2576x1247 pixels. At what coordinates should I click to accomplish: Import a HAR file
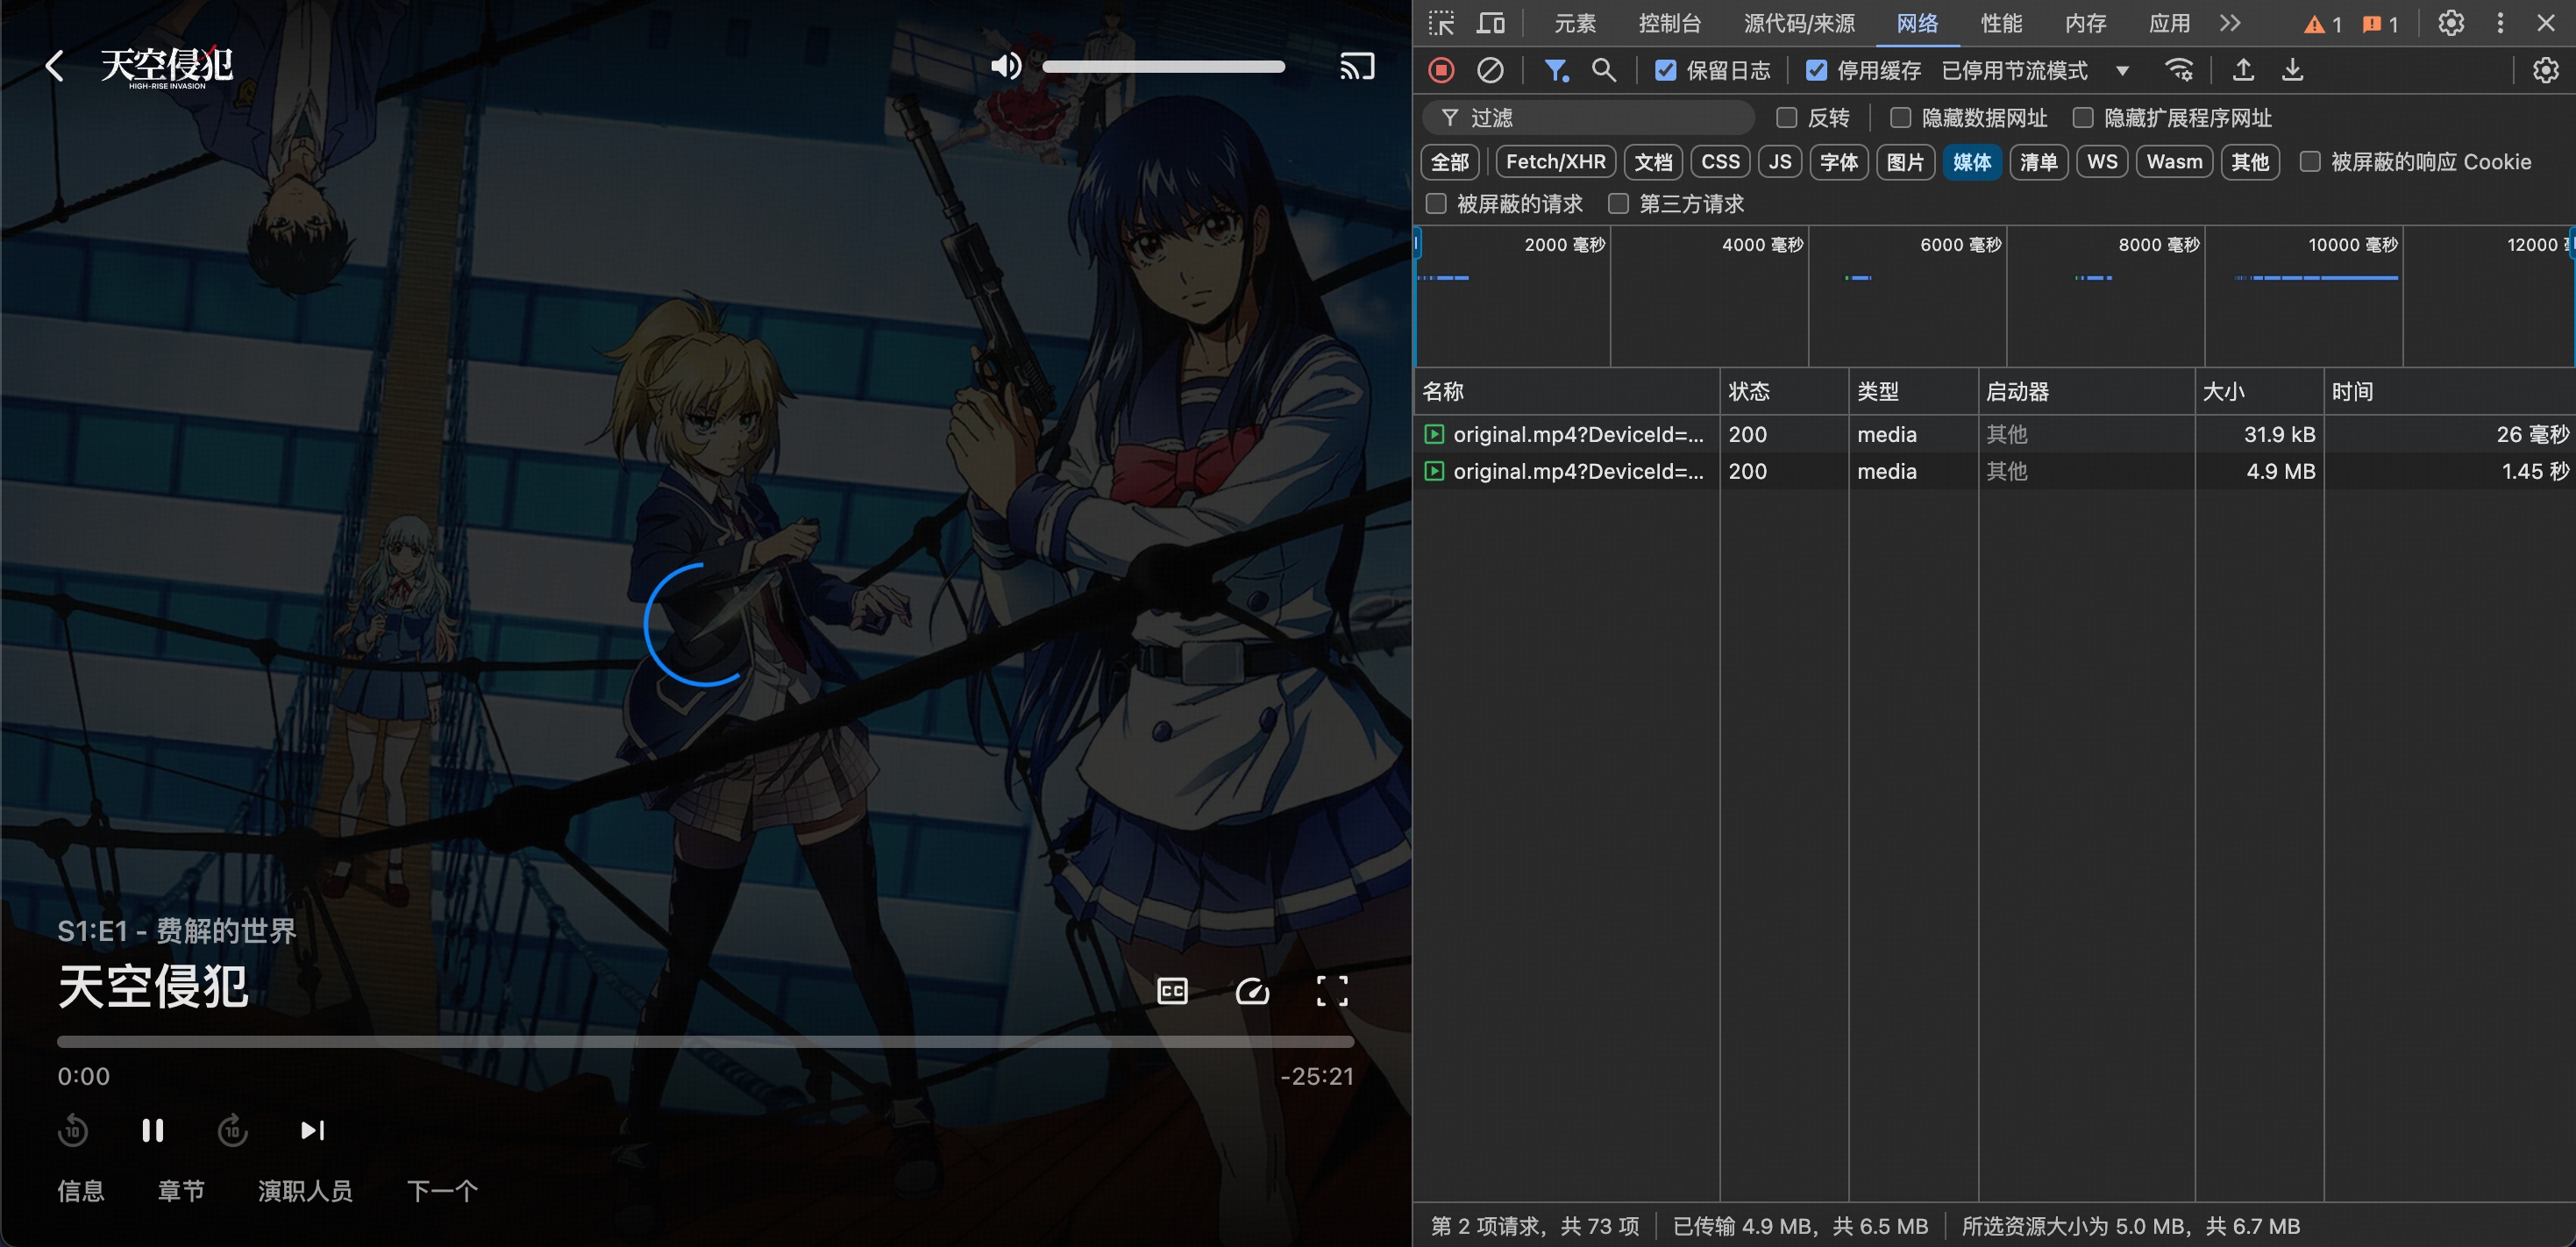2243,70
